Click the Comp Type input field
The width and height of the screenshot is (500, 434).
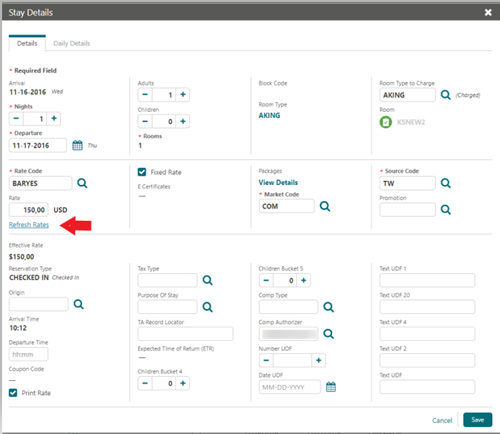[289, 307]
